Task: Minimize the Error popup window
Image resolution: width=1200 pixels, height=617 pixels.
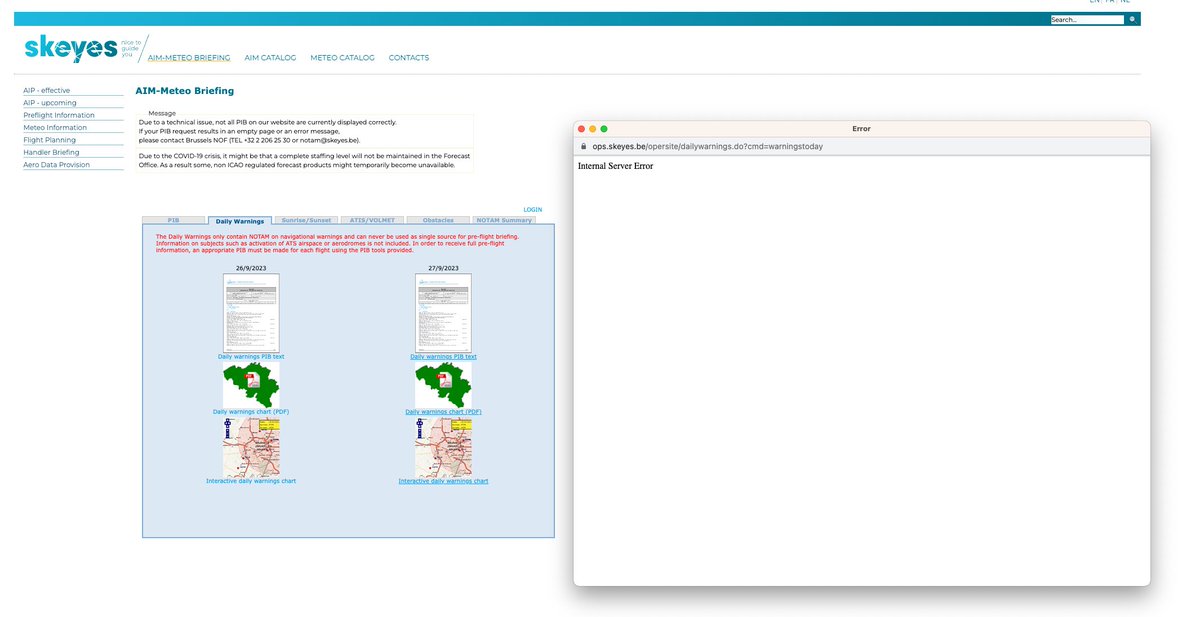Action: click(592, 129)
